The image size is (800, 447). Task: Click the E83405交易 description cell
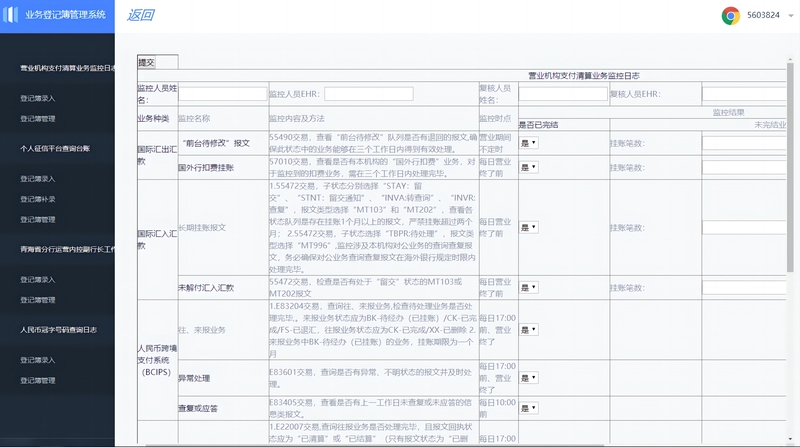tap(373, 408)
